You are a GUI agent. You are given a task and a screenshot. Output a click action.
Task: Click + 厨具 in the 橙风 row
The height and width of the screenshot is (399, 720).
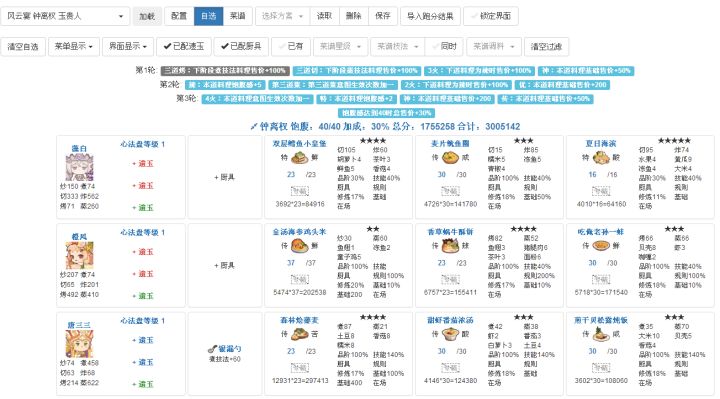click(x=225, y=265)
